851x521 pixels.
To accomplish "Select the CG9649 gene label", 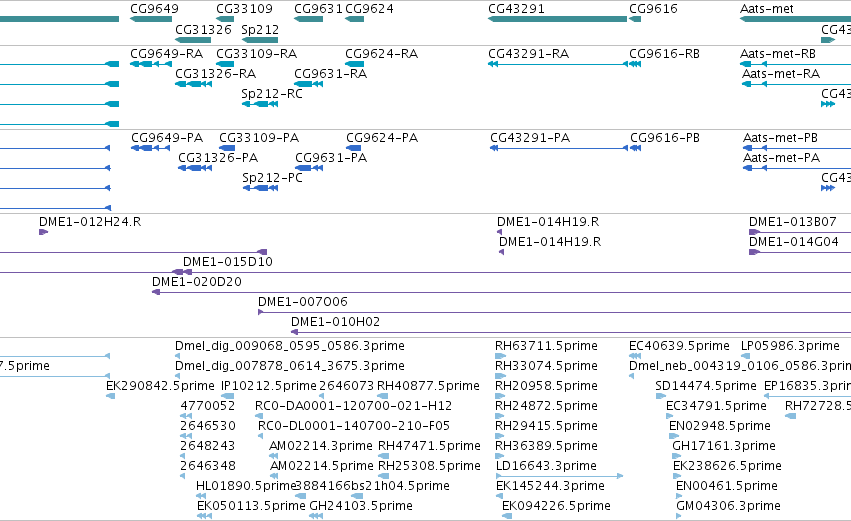I will [155, 9].
